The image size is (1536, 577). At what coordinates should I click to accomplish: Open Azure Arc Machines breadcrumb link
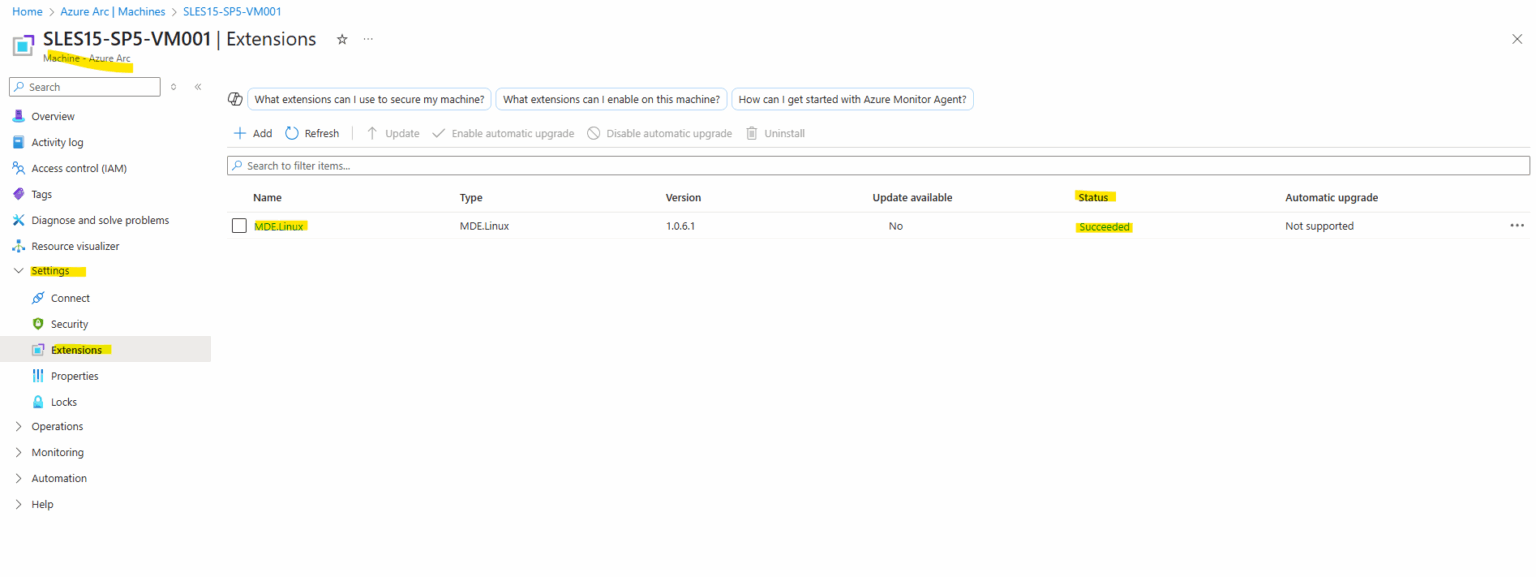click(x=113, y=11)
